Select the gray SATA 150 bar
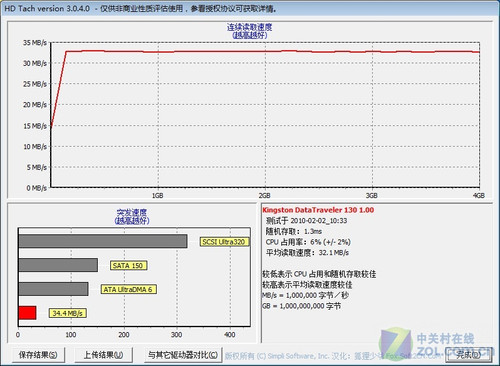The width and height of the screenshot is (500, 366). coord(58,265)
